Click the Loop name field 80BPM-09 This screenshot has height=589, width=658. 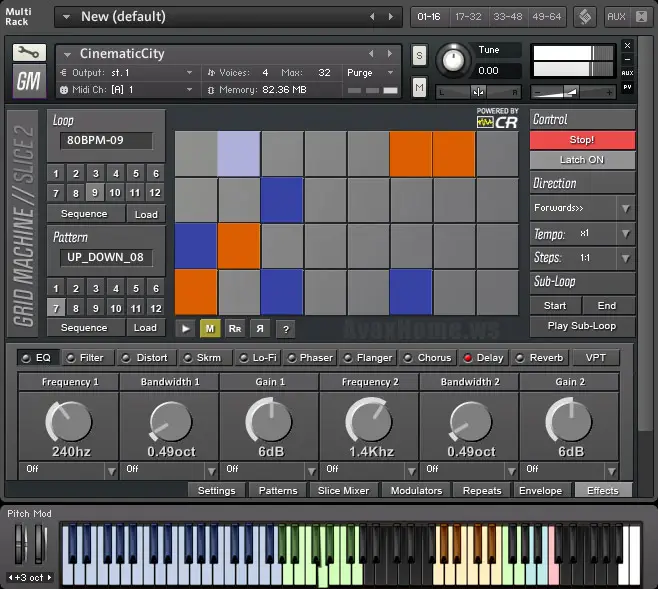(107, 141)
